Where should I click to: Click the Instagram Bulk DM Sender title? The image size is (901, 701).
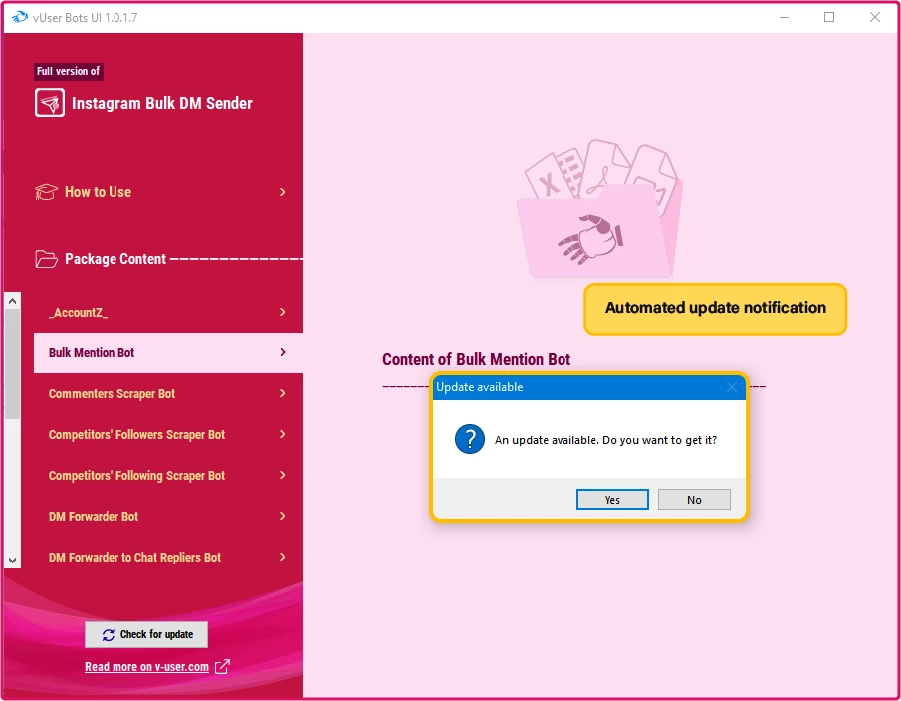162,103
